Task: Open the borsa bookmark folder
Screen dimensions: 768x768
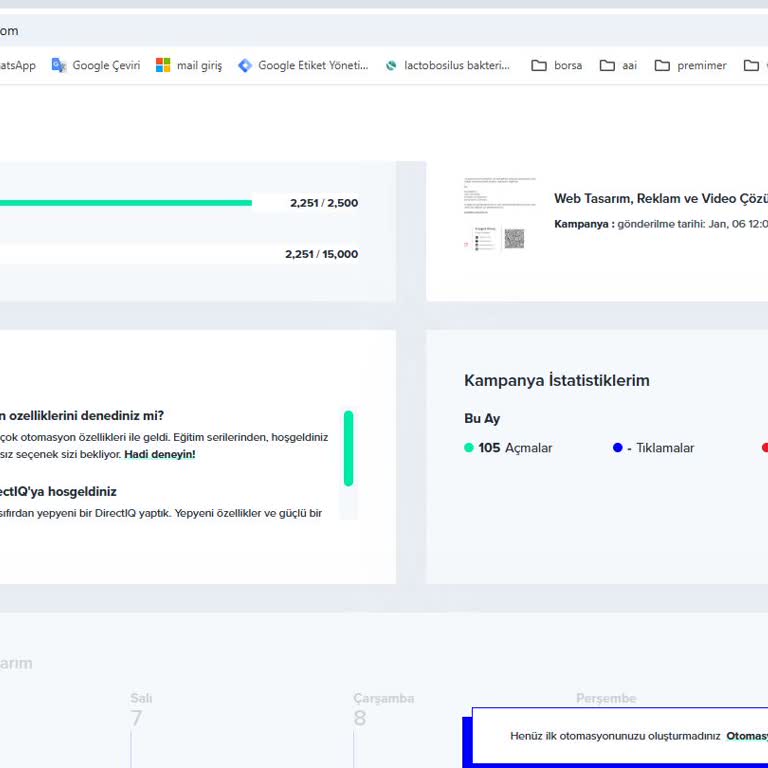Action: tap(556, 65)
